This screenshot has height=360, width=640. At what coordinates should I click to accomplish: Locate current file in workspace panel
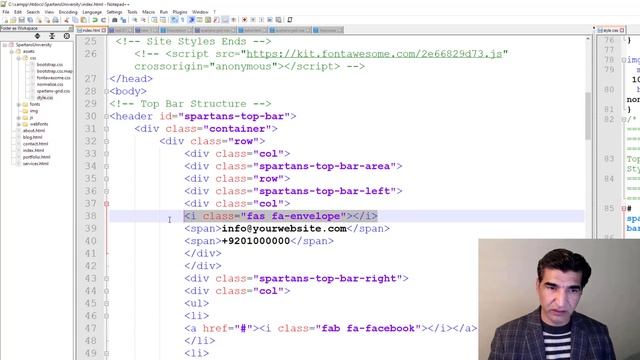tap(67, 36)
